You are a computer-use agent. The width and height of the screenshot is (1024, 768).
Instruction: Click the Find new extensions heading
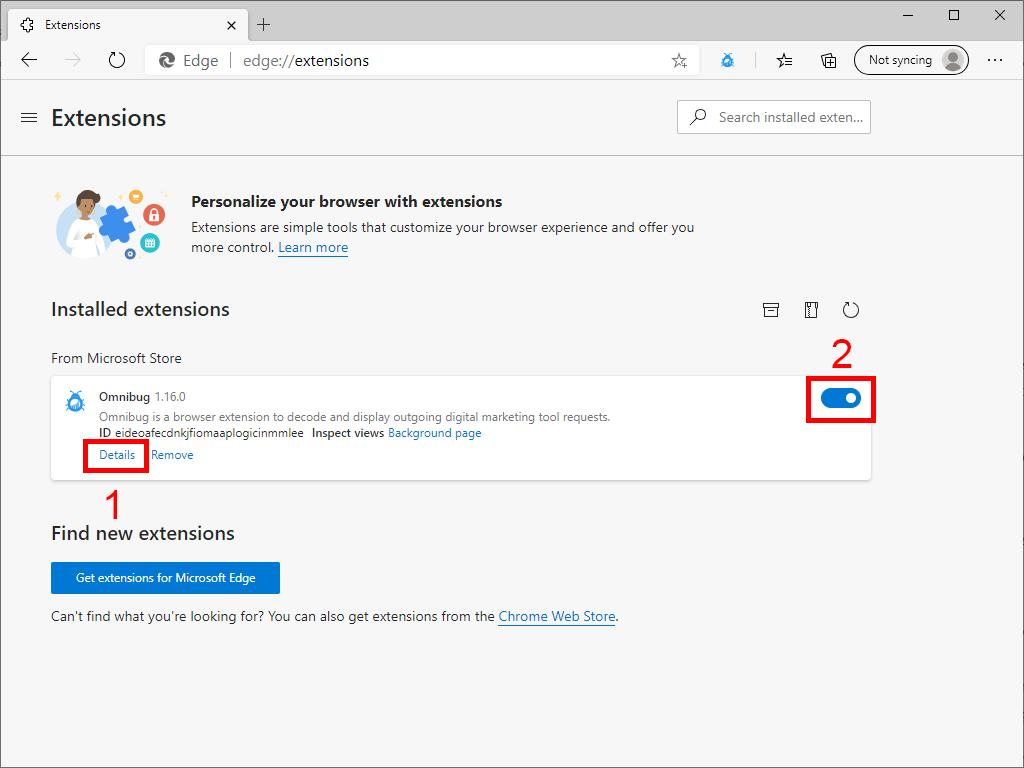point(142,533)
